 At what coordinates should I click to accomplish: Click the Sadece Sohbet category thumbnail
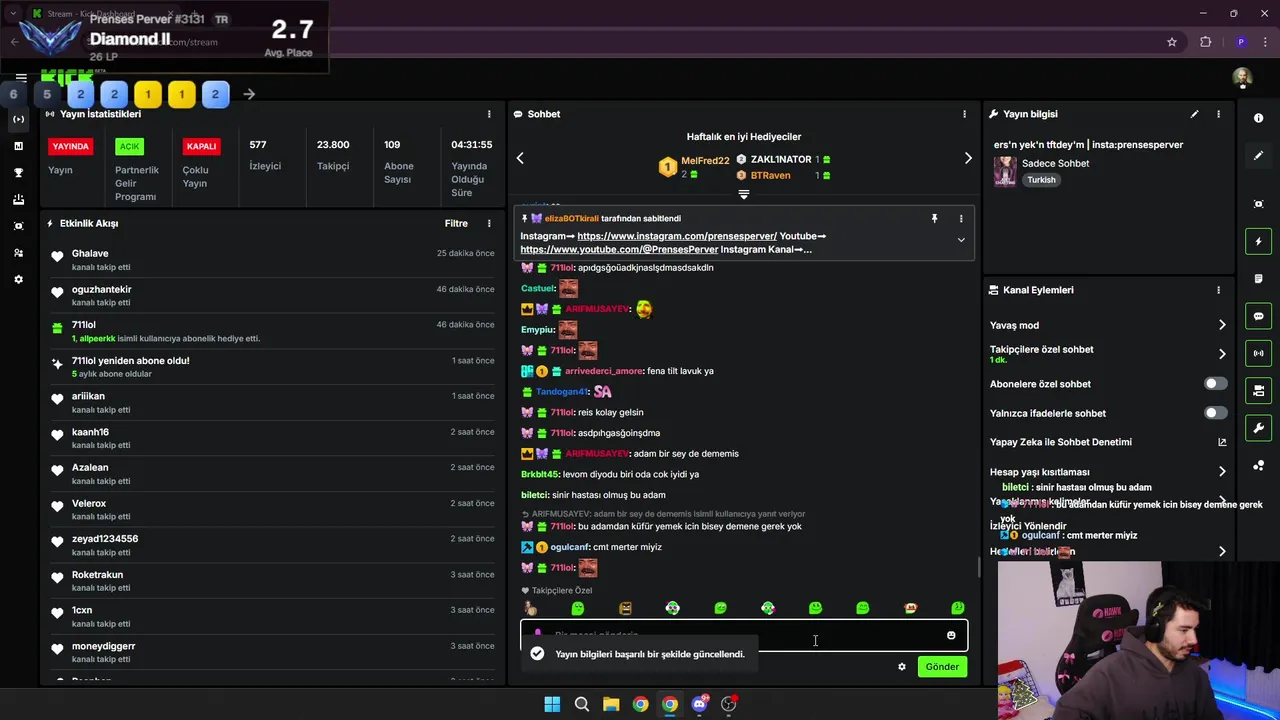coord(1005,171)
